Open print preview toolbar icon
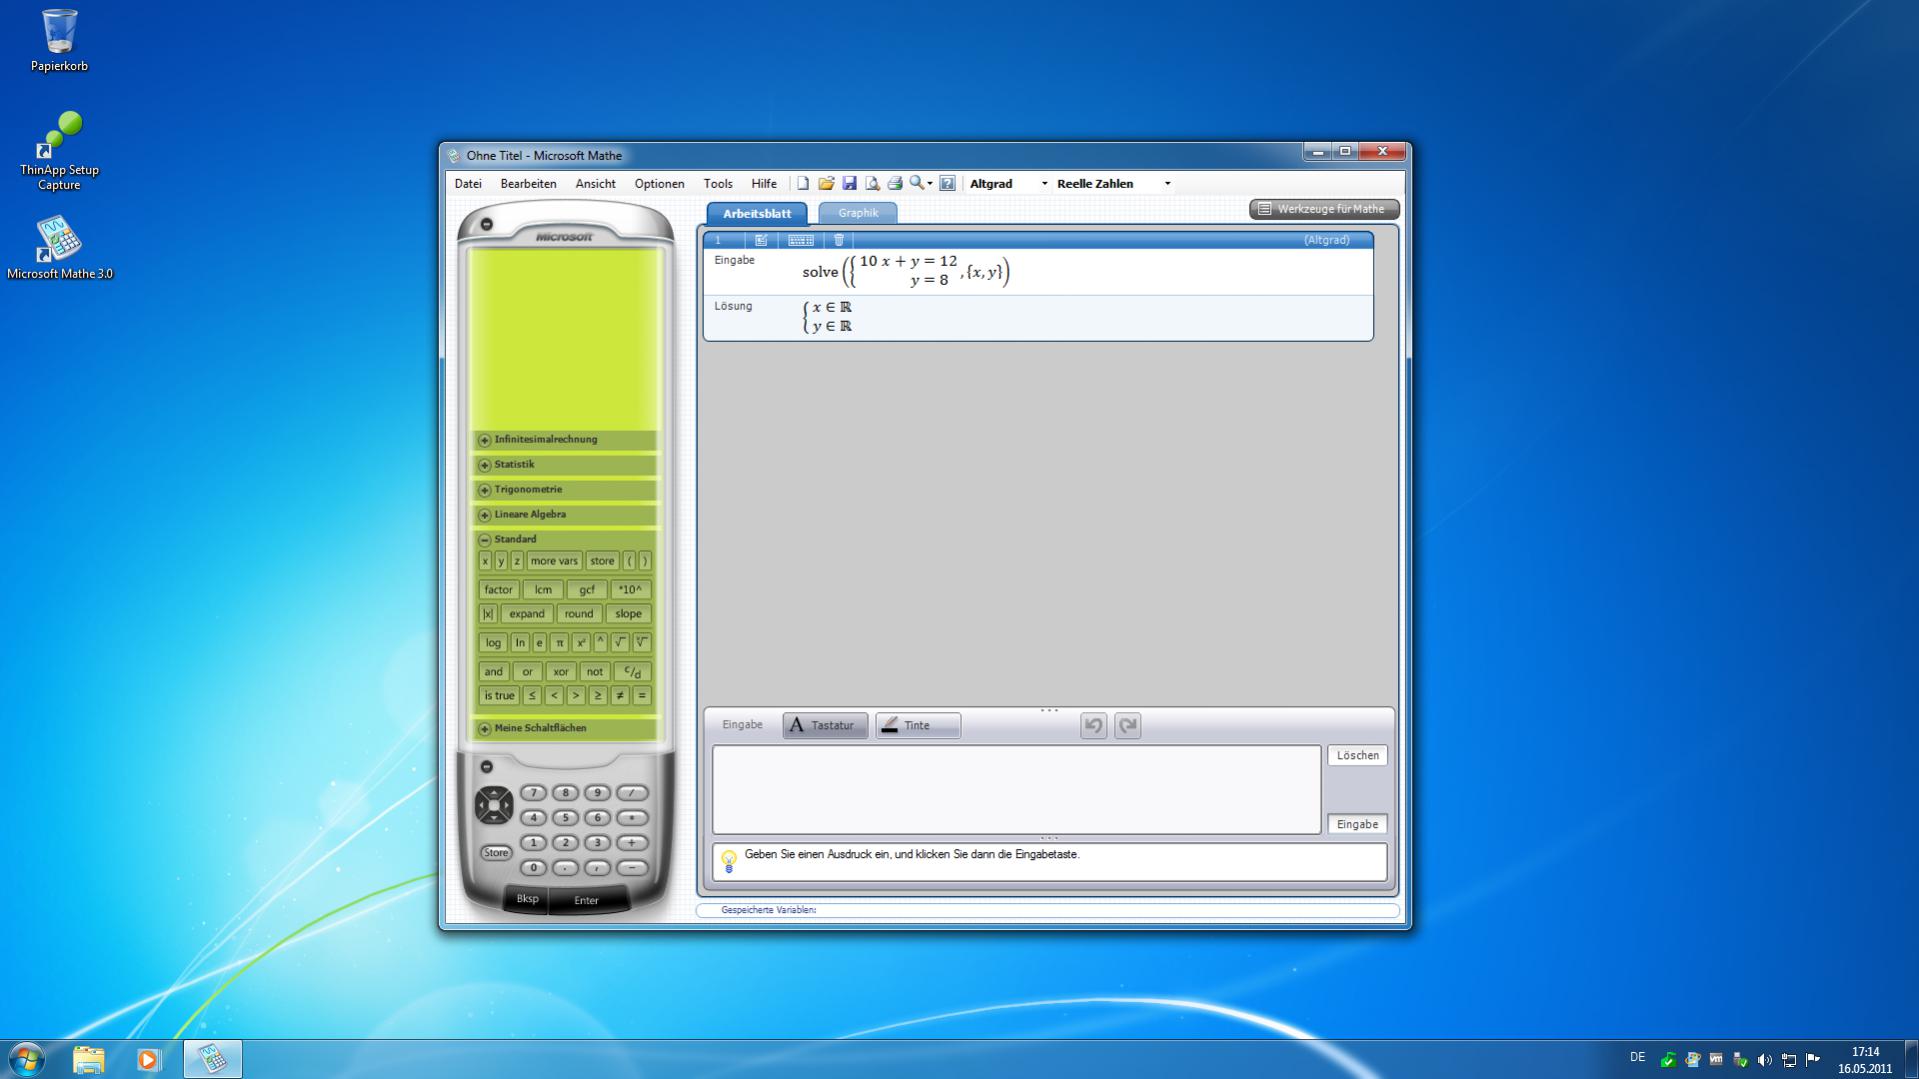 click(872, 183)
